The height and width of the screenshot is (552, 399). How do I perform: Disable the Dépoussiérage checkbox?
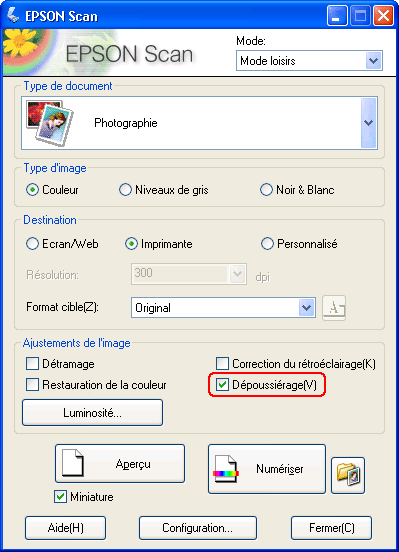(222, 385)
